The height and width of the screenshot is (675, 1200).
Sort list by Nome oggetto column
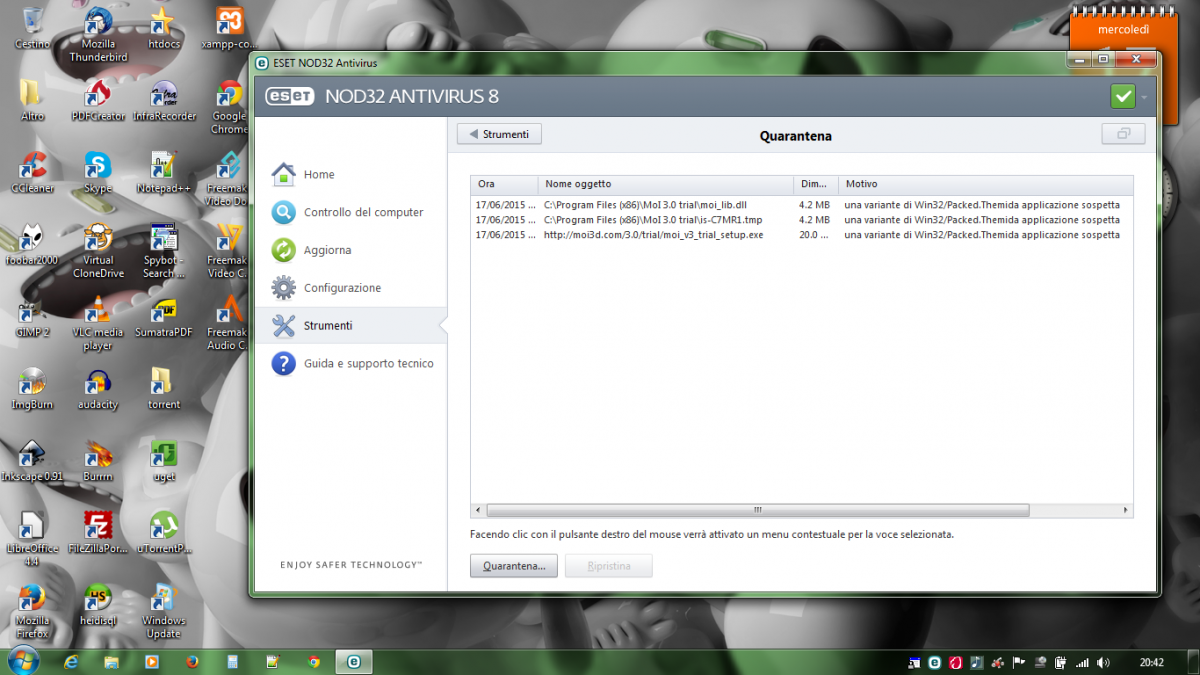[665, 184]
